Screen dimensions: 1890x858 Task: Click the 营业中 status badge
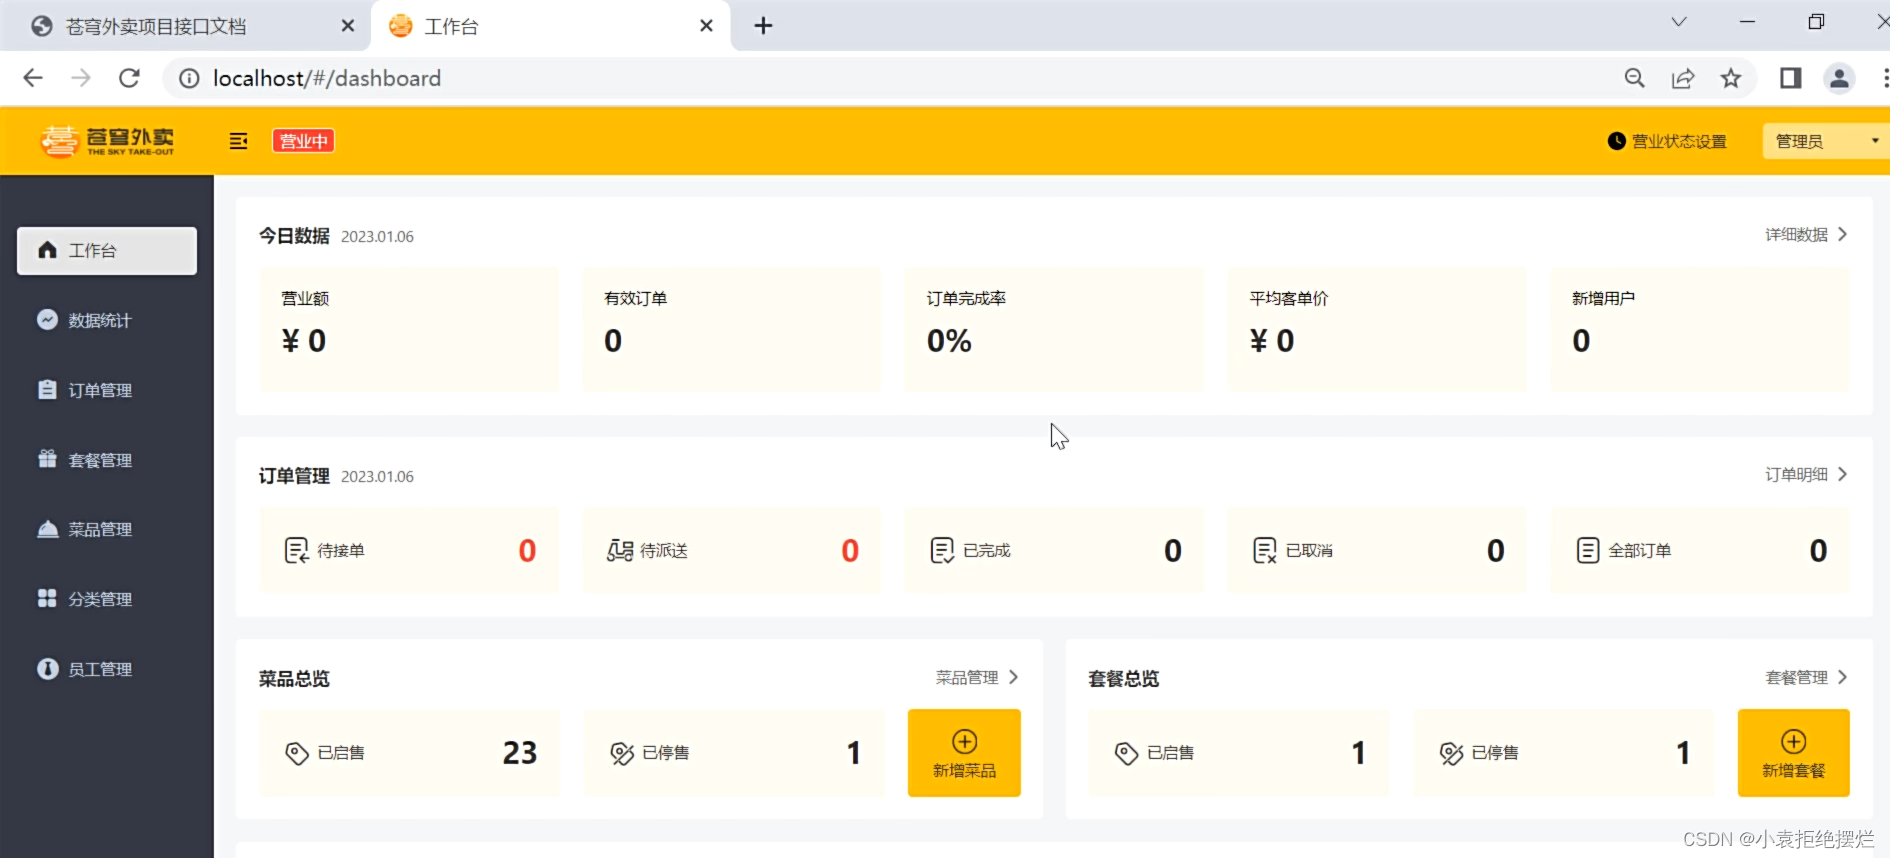(303, 141)
